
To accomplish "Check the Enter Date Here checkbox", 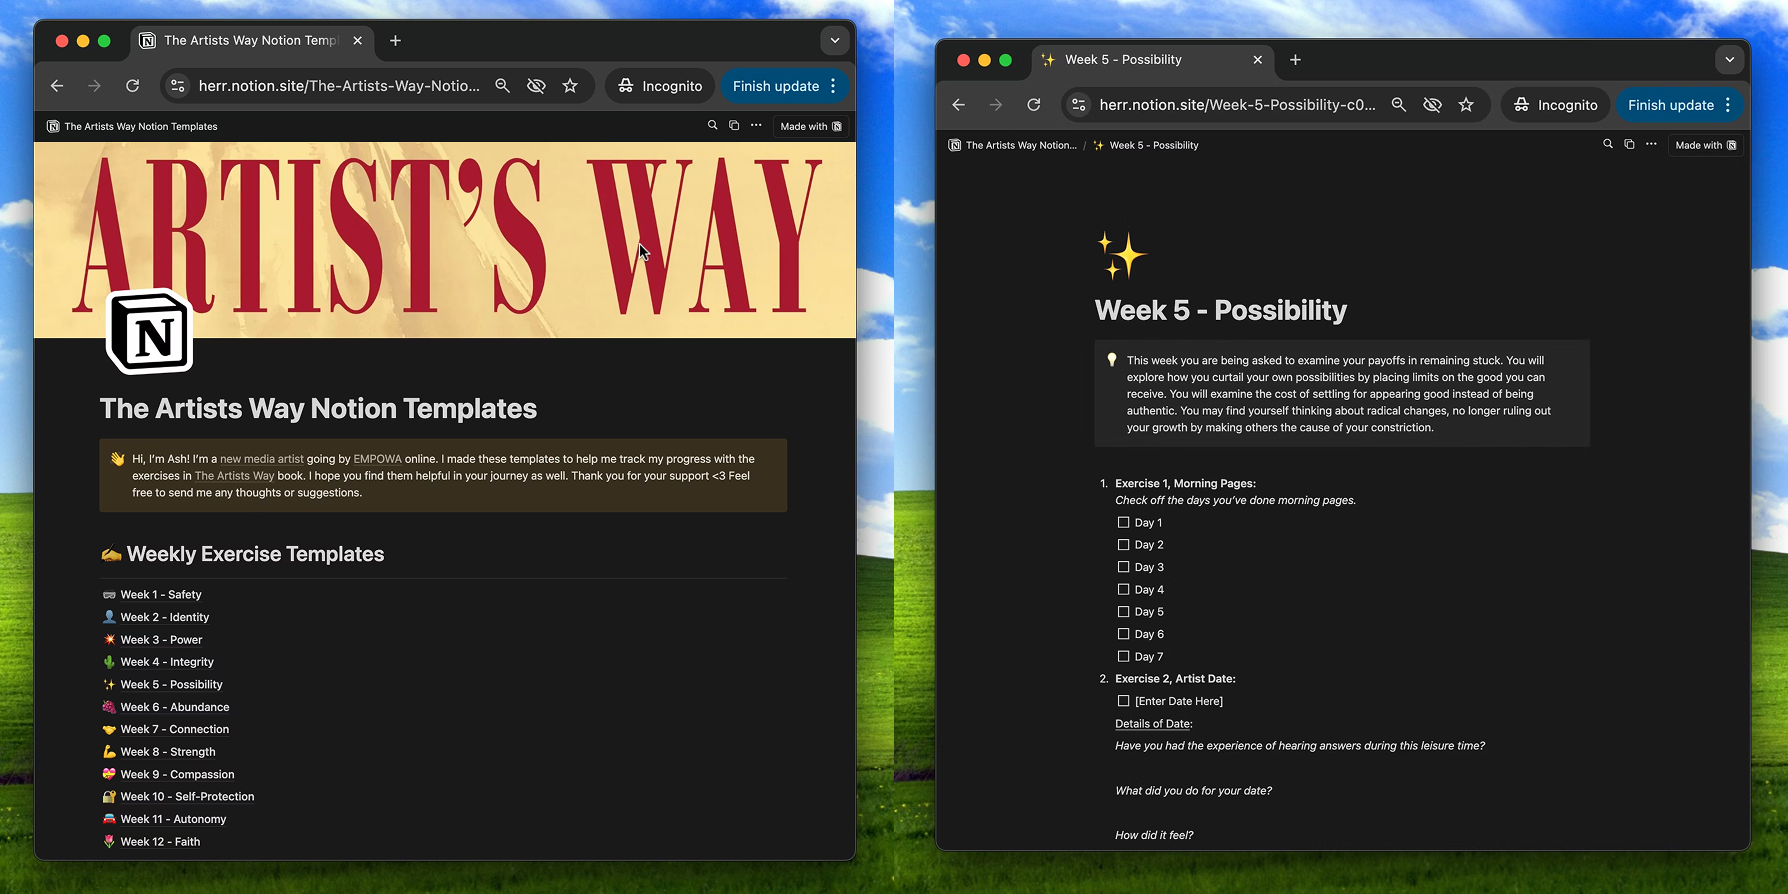I will pos(1123,701).
